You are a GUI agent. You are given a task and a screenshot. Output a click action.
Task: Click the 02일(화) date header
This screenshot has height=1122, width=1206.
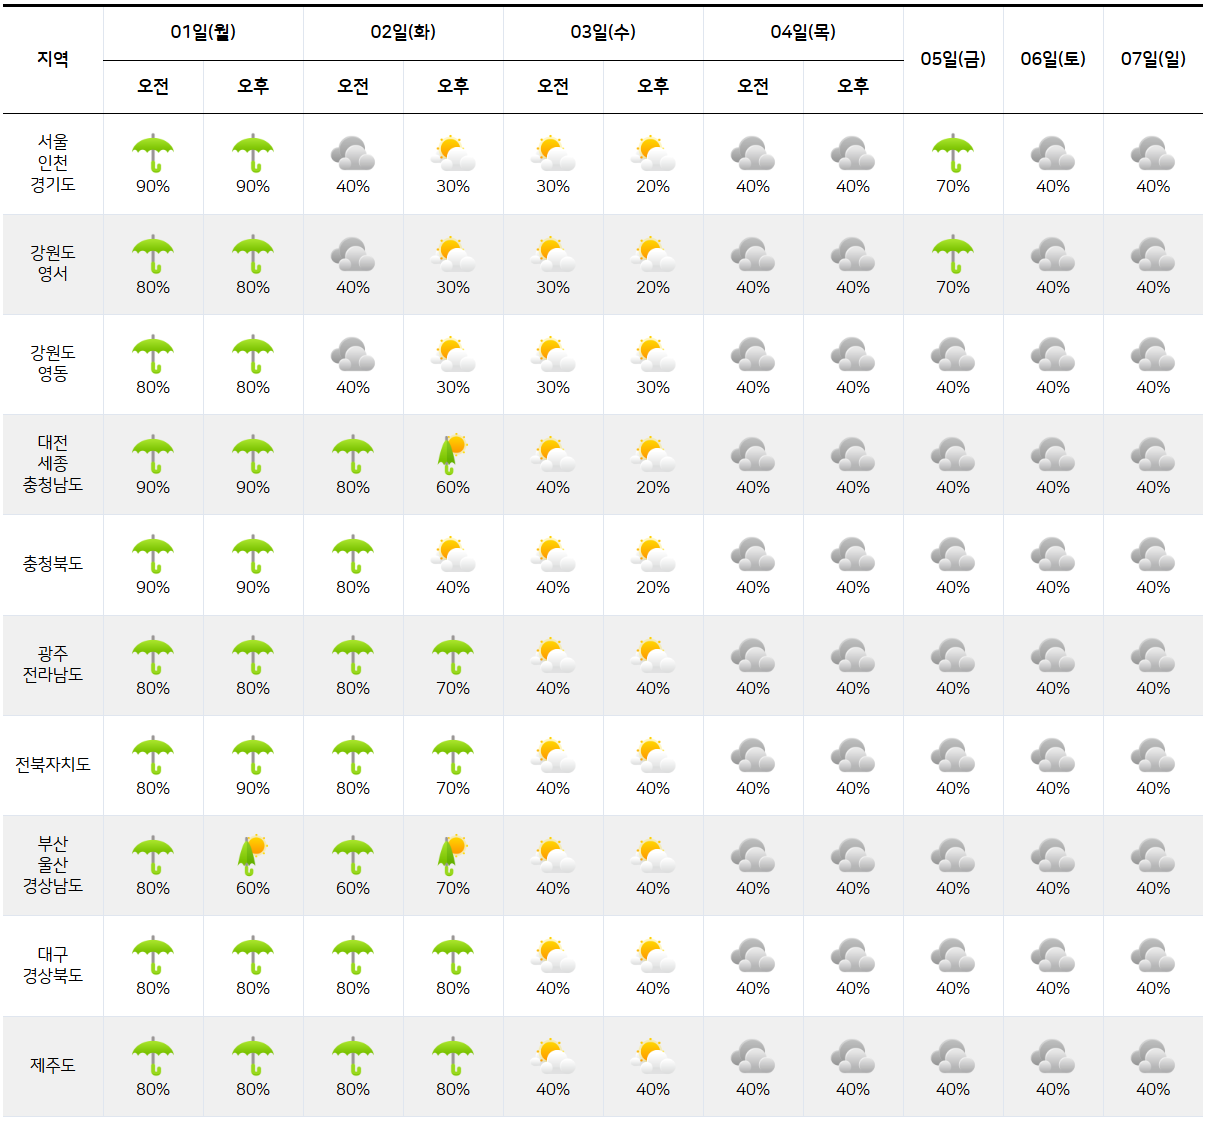pos(403,32)
